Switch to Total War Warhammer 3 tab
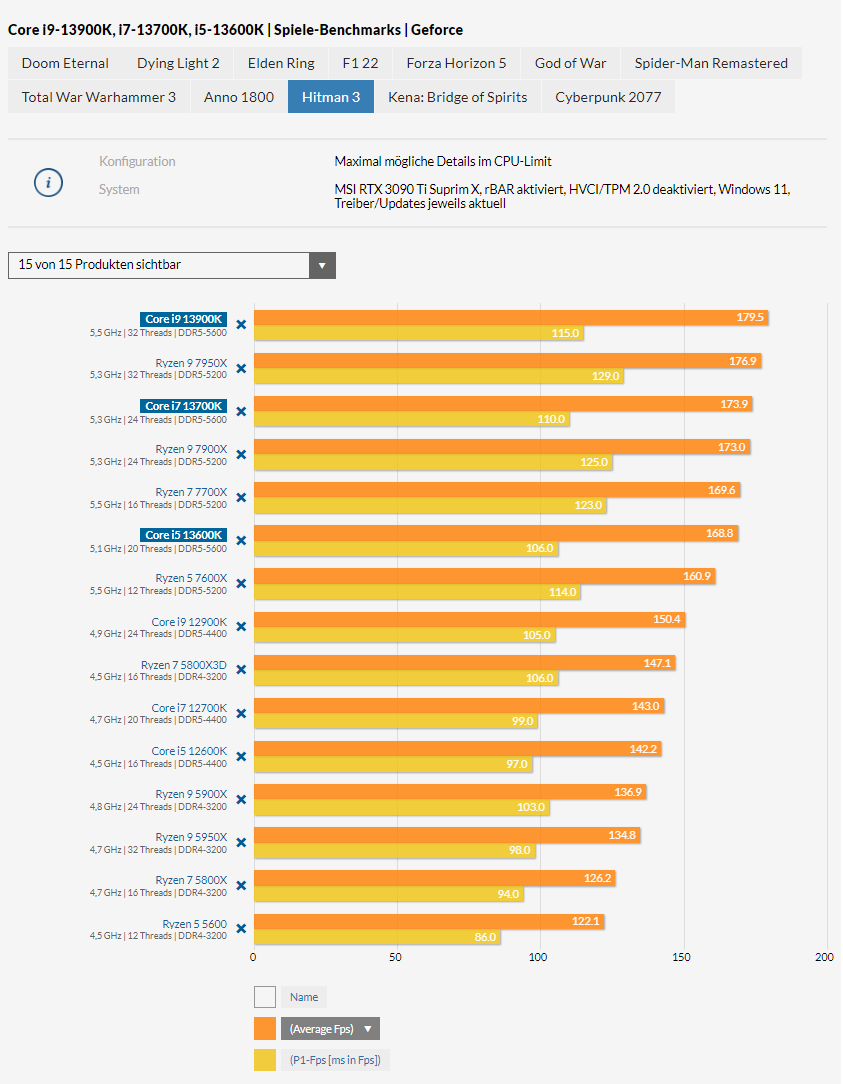The height and width of the screenshot is (1084, 843). (x=99, y=97)
